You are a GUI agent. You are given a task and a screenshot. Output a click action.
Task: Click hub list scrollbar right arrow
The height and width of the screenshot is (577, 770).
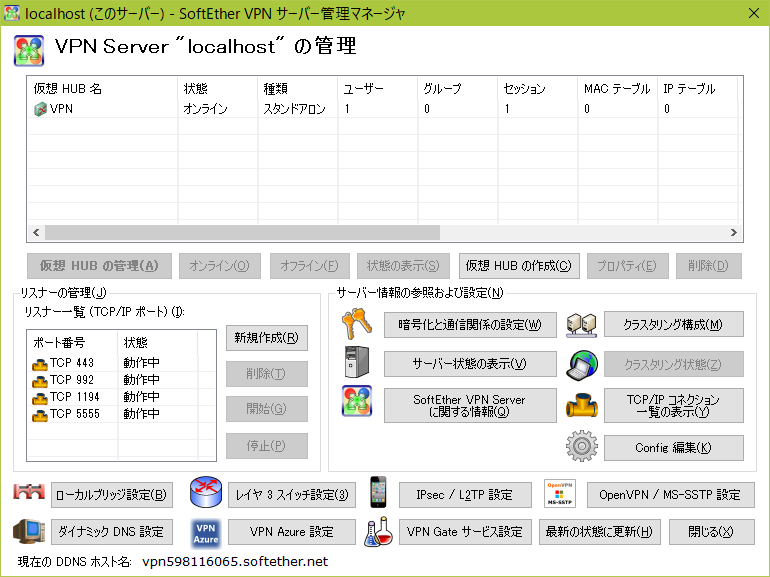pos(734,232)
